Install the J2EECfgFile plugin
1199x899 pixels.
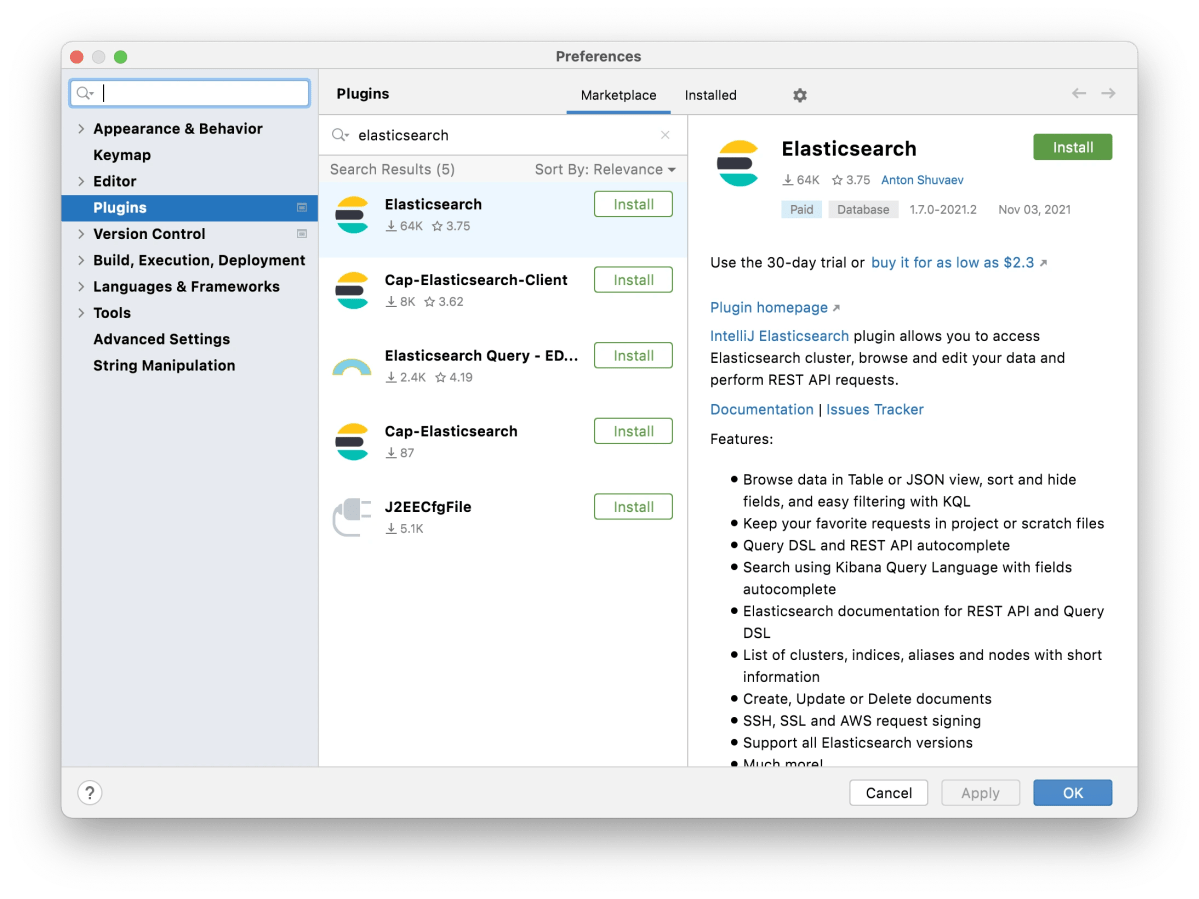point(633,507)
